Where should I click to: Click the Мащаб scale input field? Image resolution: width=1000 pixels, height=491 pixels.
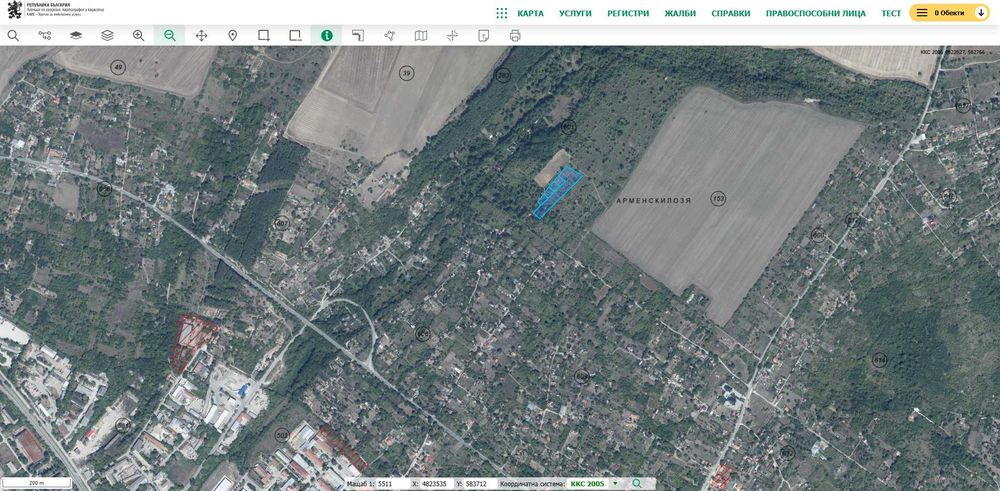tap(390, 484)
